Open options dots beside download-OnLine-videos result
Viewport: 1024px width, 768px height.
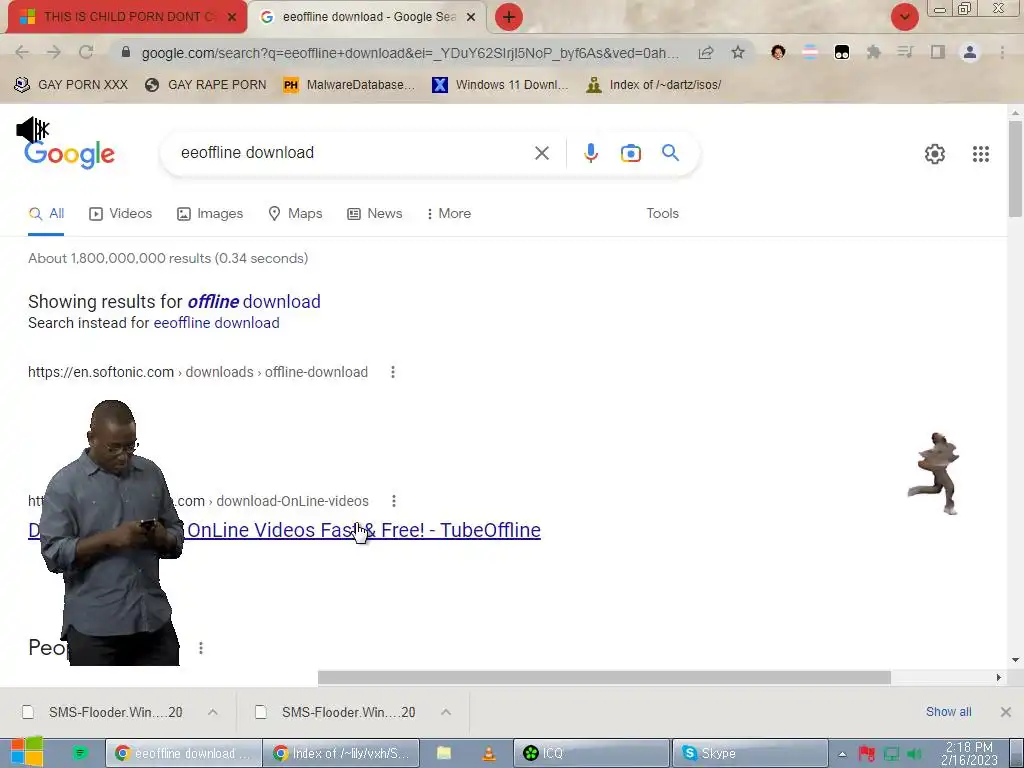tap(394, 501)
